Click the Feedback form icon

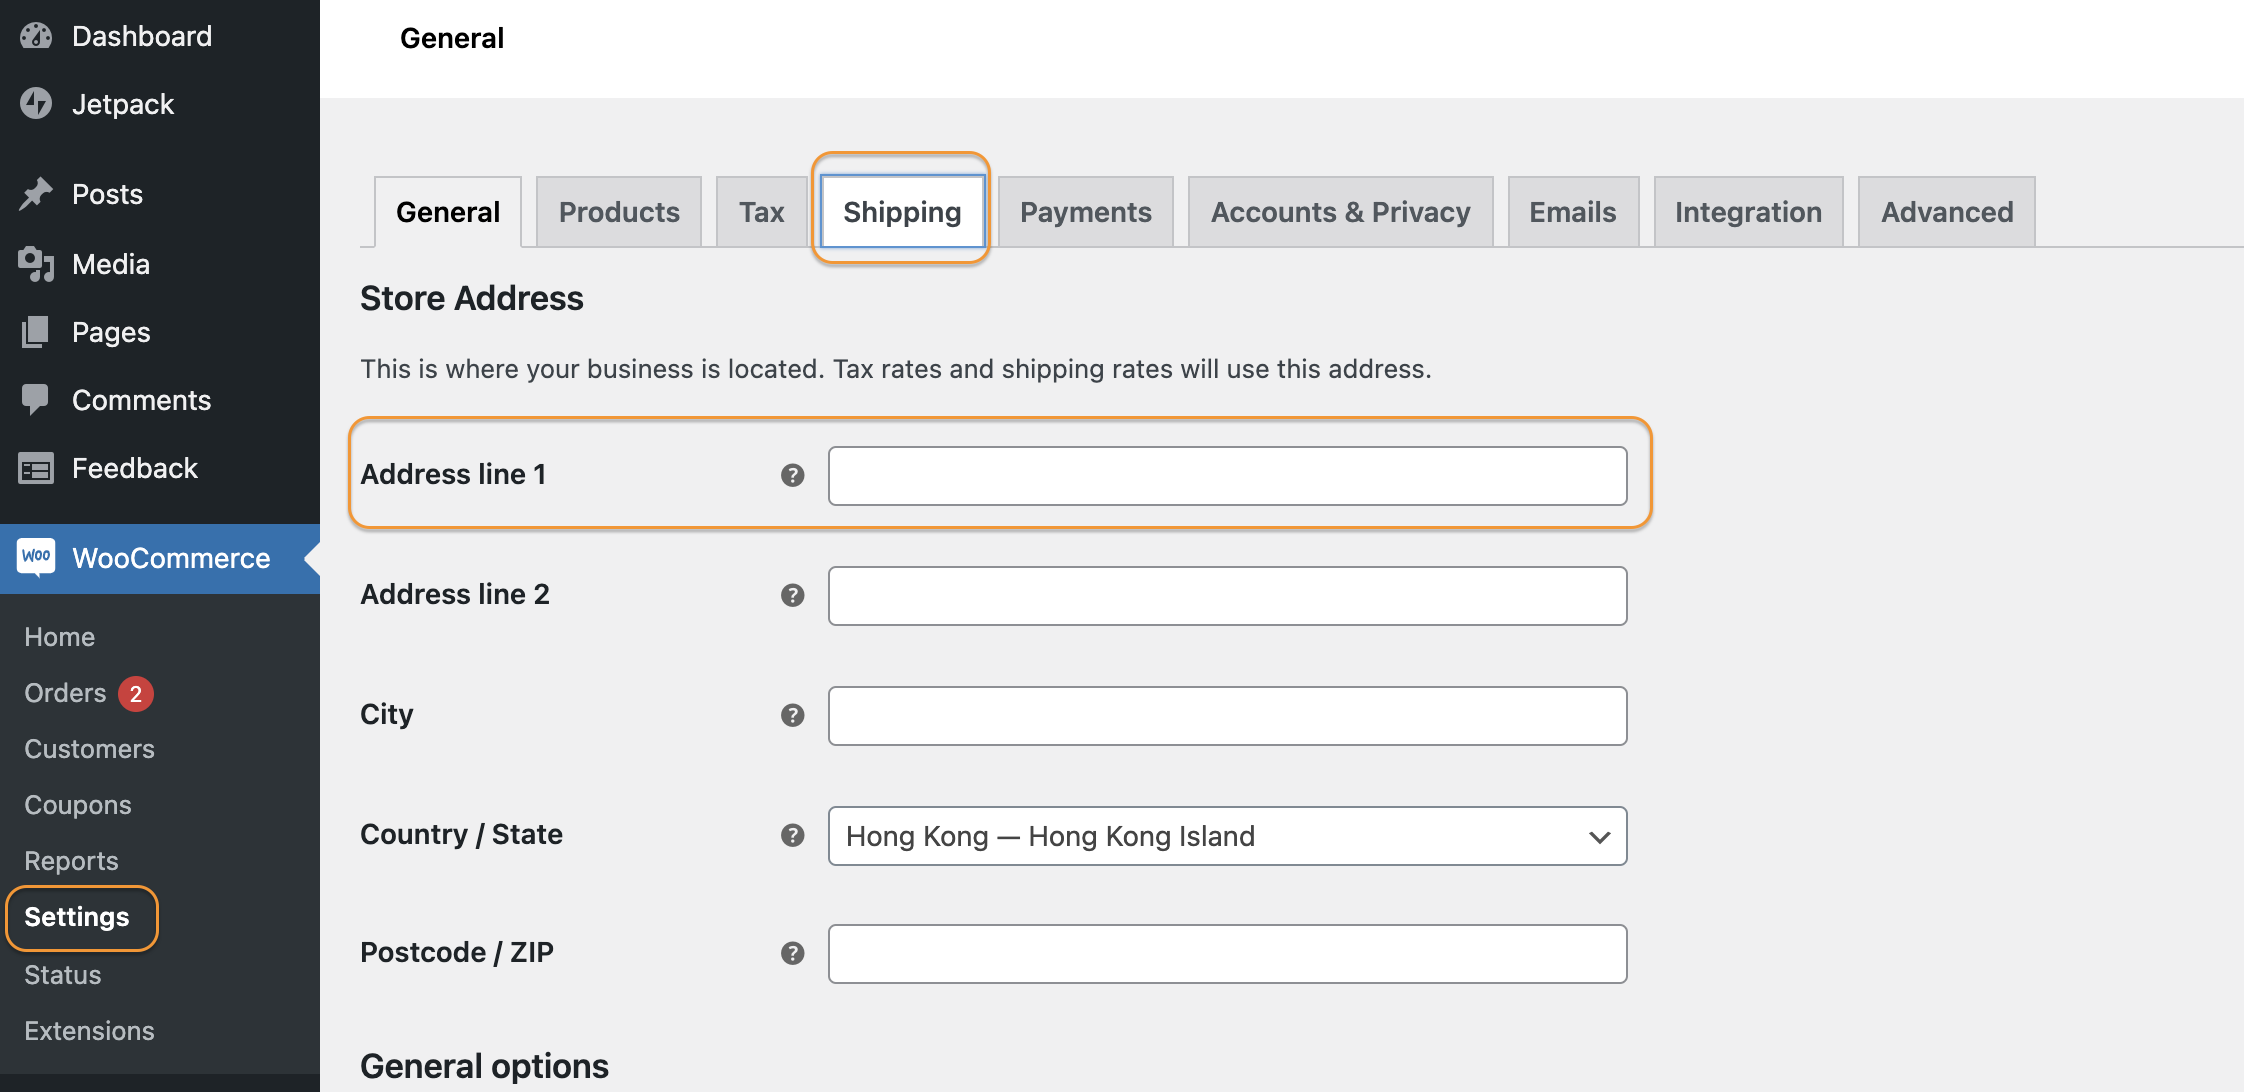point(36,468)
